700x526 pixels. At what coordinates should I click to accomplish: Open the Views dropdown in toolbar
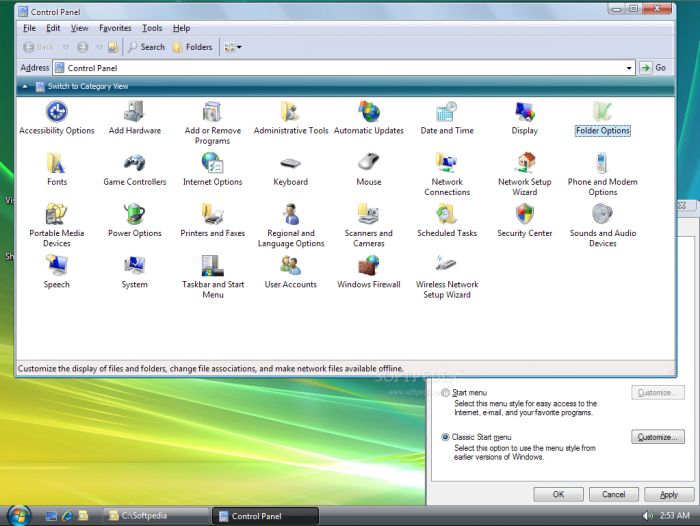[x=233, y=47]
